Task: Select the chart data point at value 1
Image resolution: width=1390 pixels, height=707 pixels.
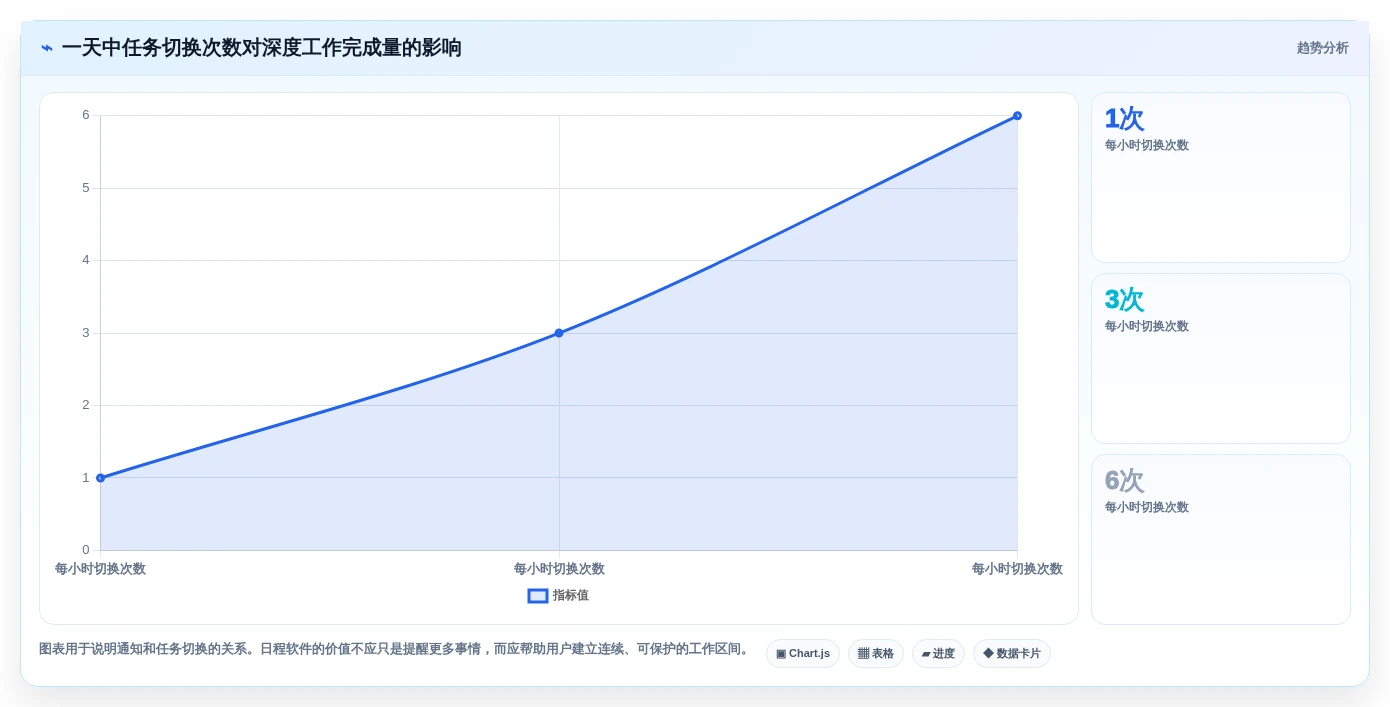Action: tap(100, 478)
